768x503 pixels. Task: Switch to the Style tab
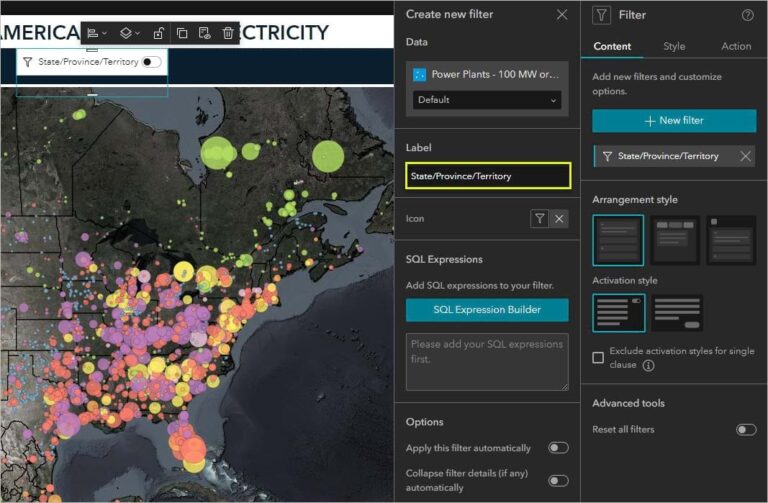674,47
